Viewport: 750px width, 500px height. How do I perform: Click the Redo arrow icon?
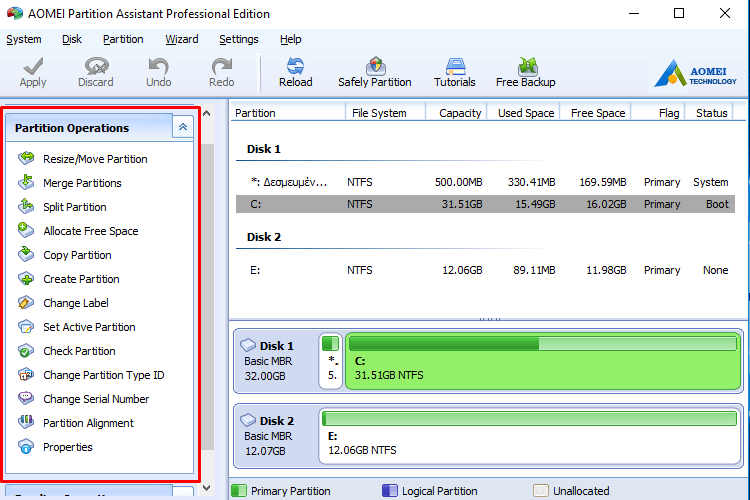221,66
